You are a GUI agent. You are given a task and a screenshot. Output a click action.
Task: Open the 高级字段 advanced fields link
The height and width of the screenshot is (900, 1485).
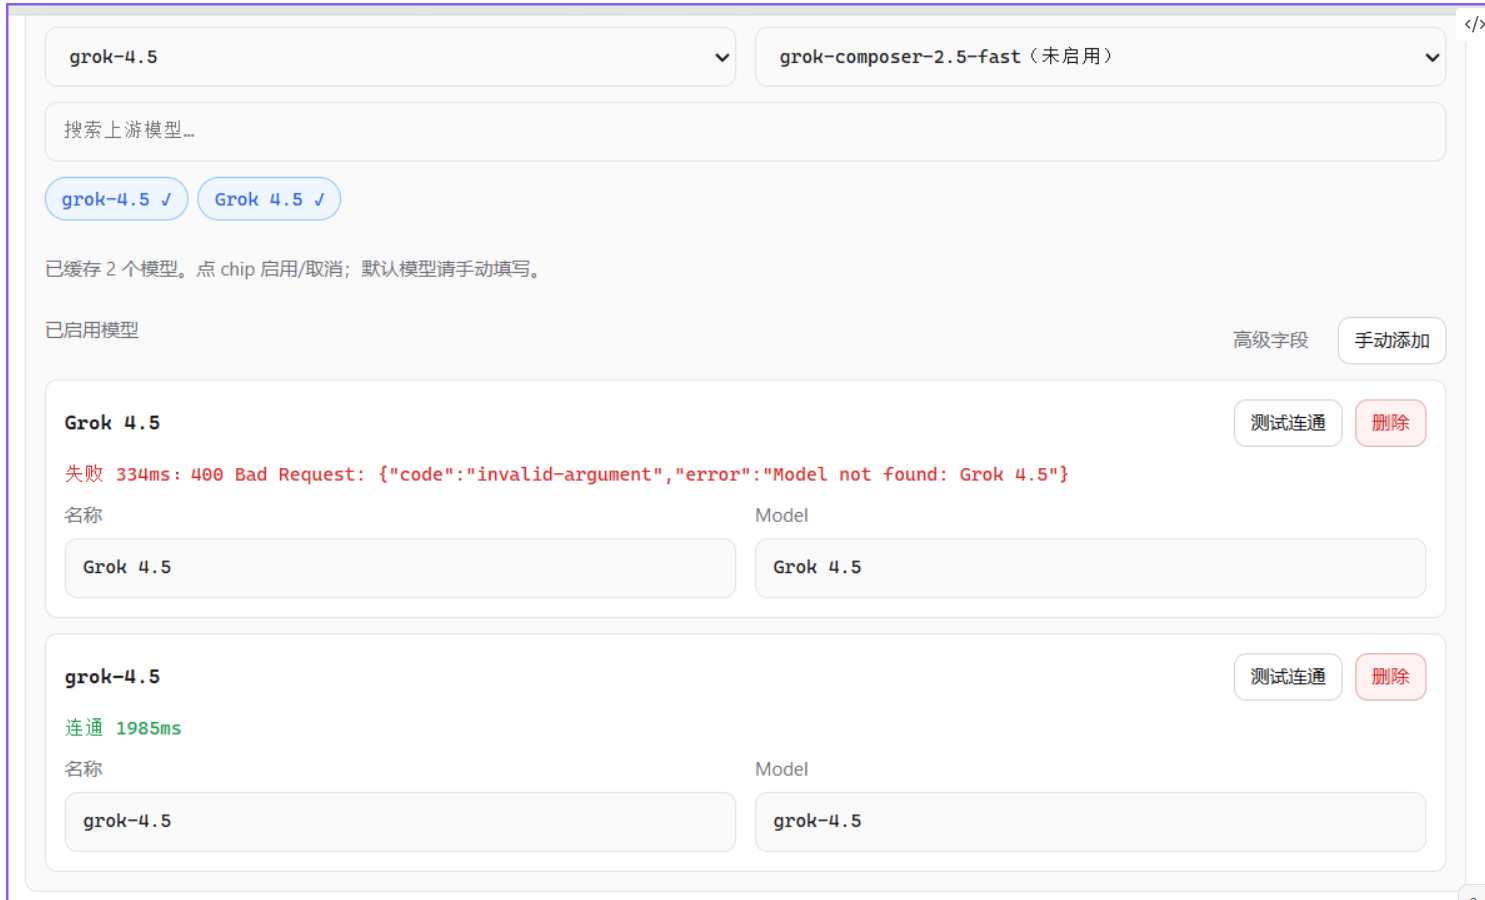1270,340
